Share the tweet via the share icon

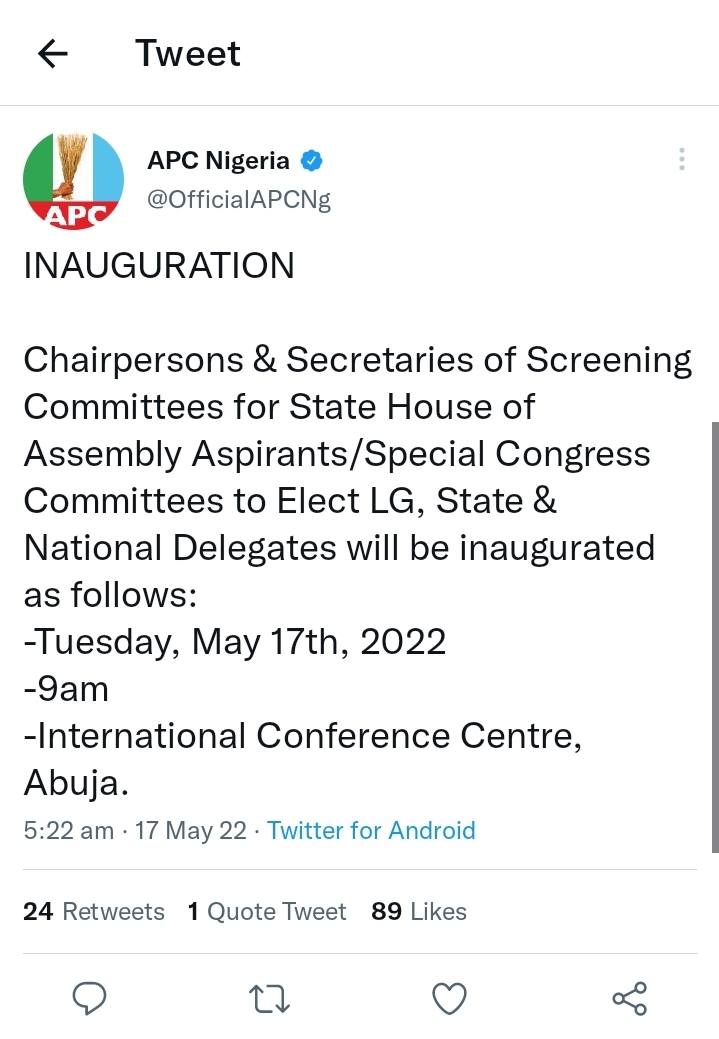click(629, 997)
